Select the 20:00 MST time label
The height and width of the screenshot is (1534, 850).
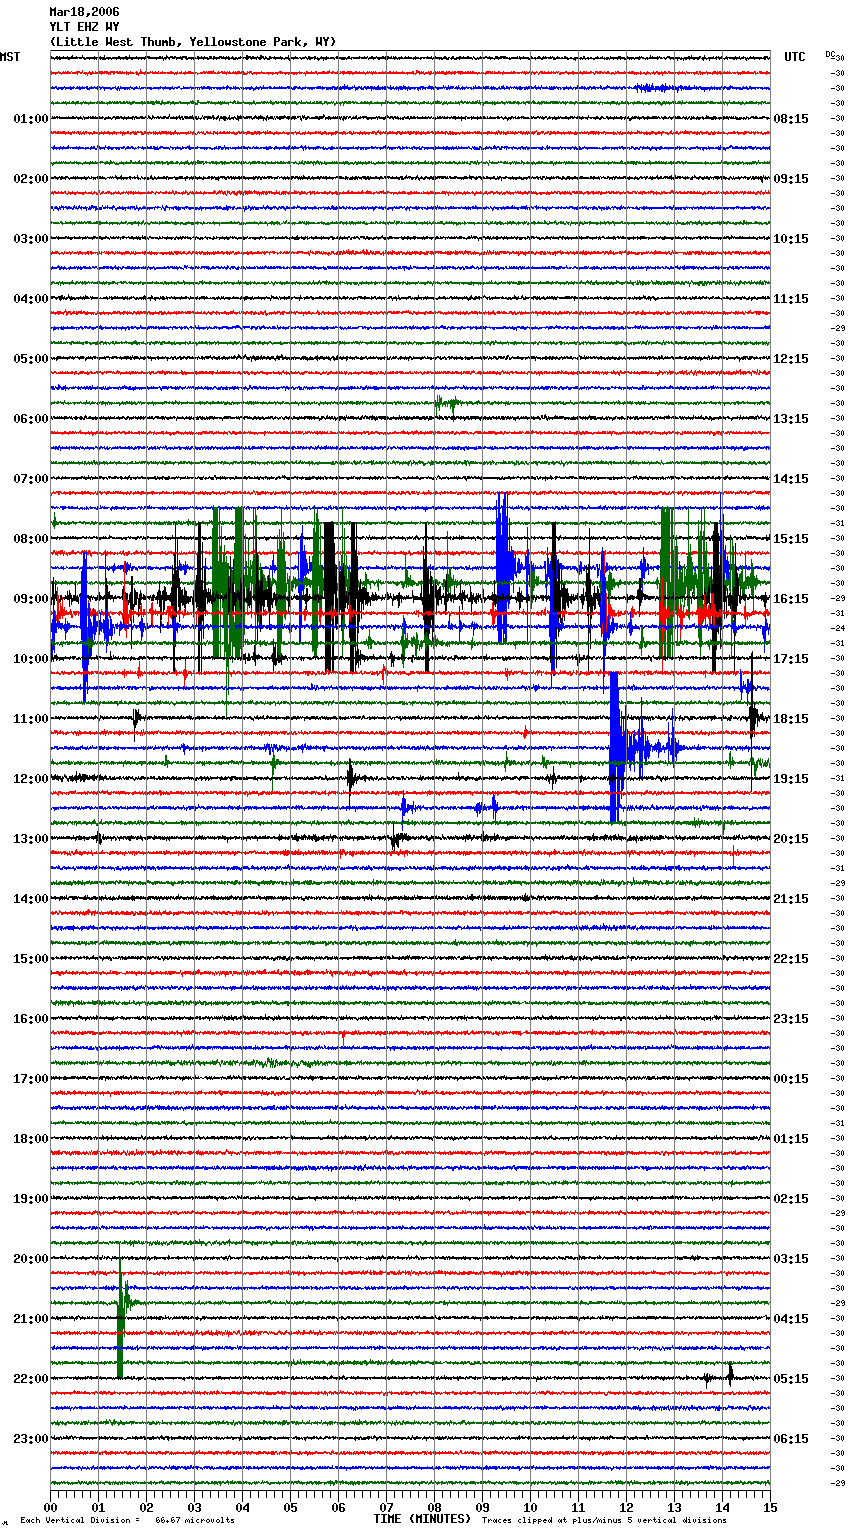point(31,1259)
